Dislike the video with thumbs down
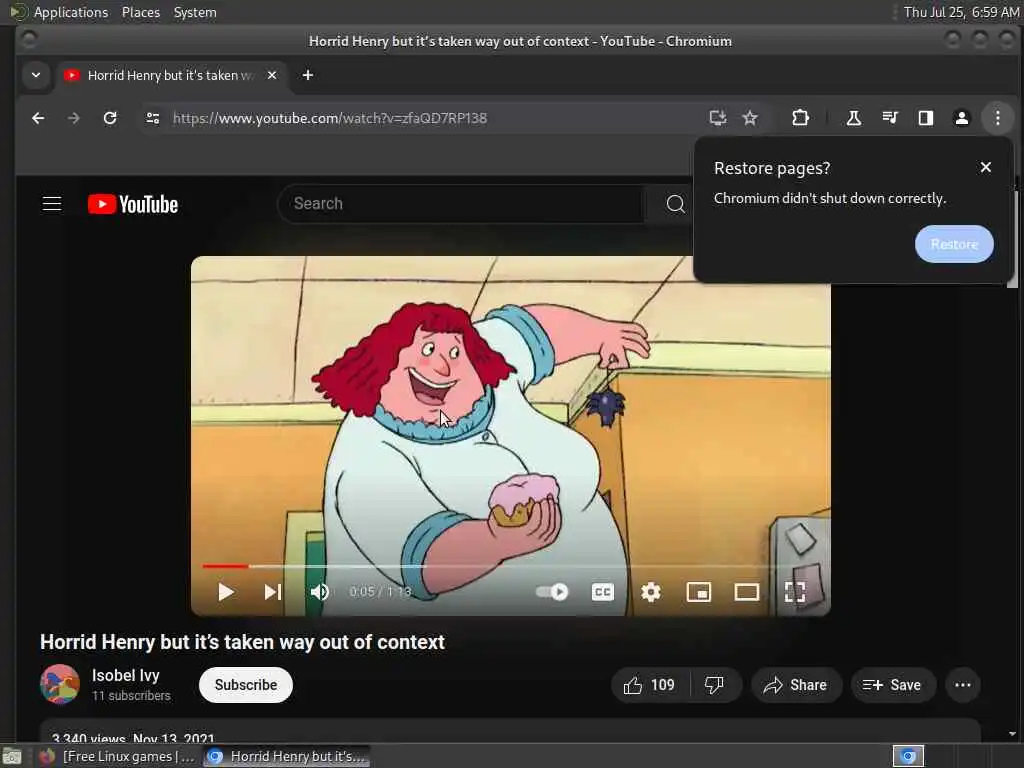 714,685
